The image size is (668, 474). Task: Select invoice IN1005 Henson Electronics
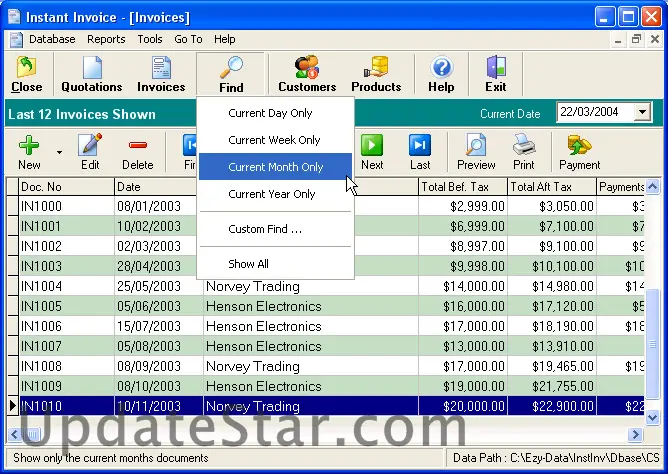(x=326, y=306)
